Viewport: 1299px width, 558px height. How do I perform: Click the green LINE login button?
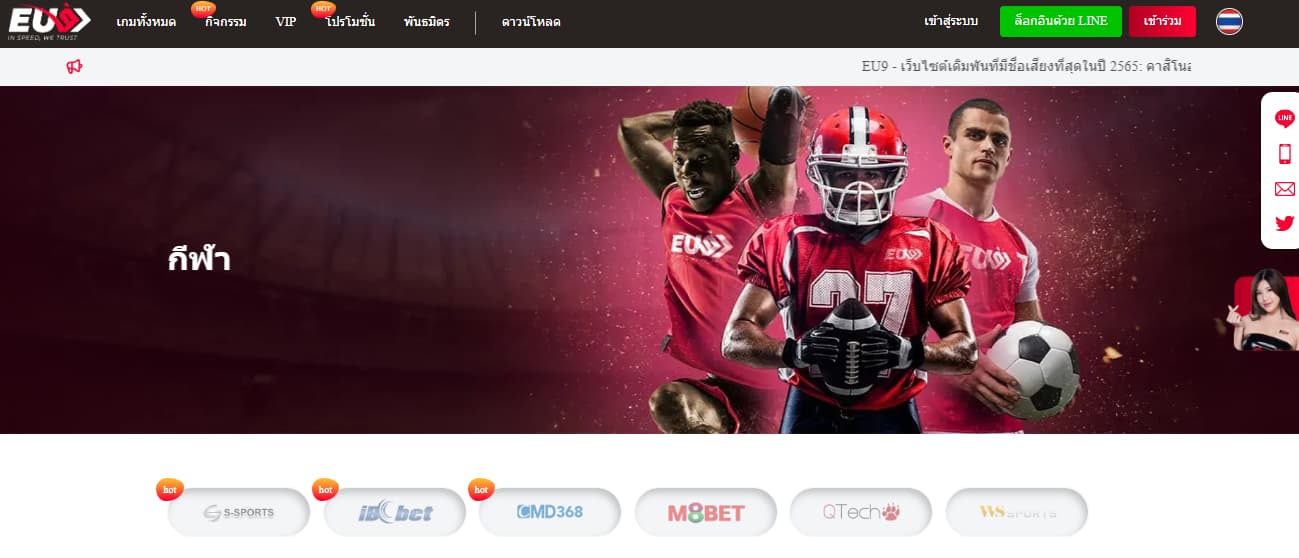[x=1061, y=21]
